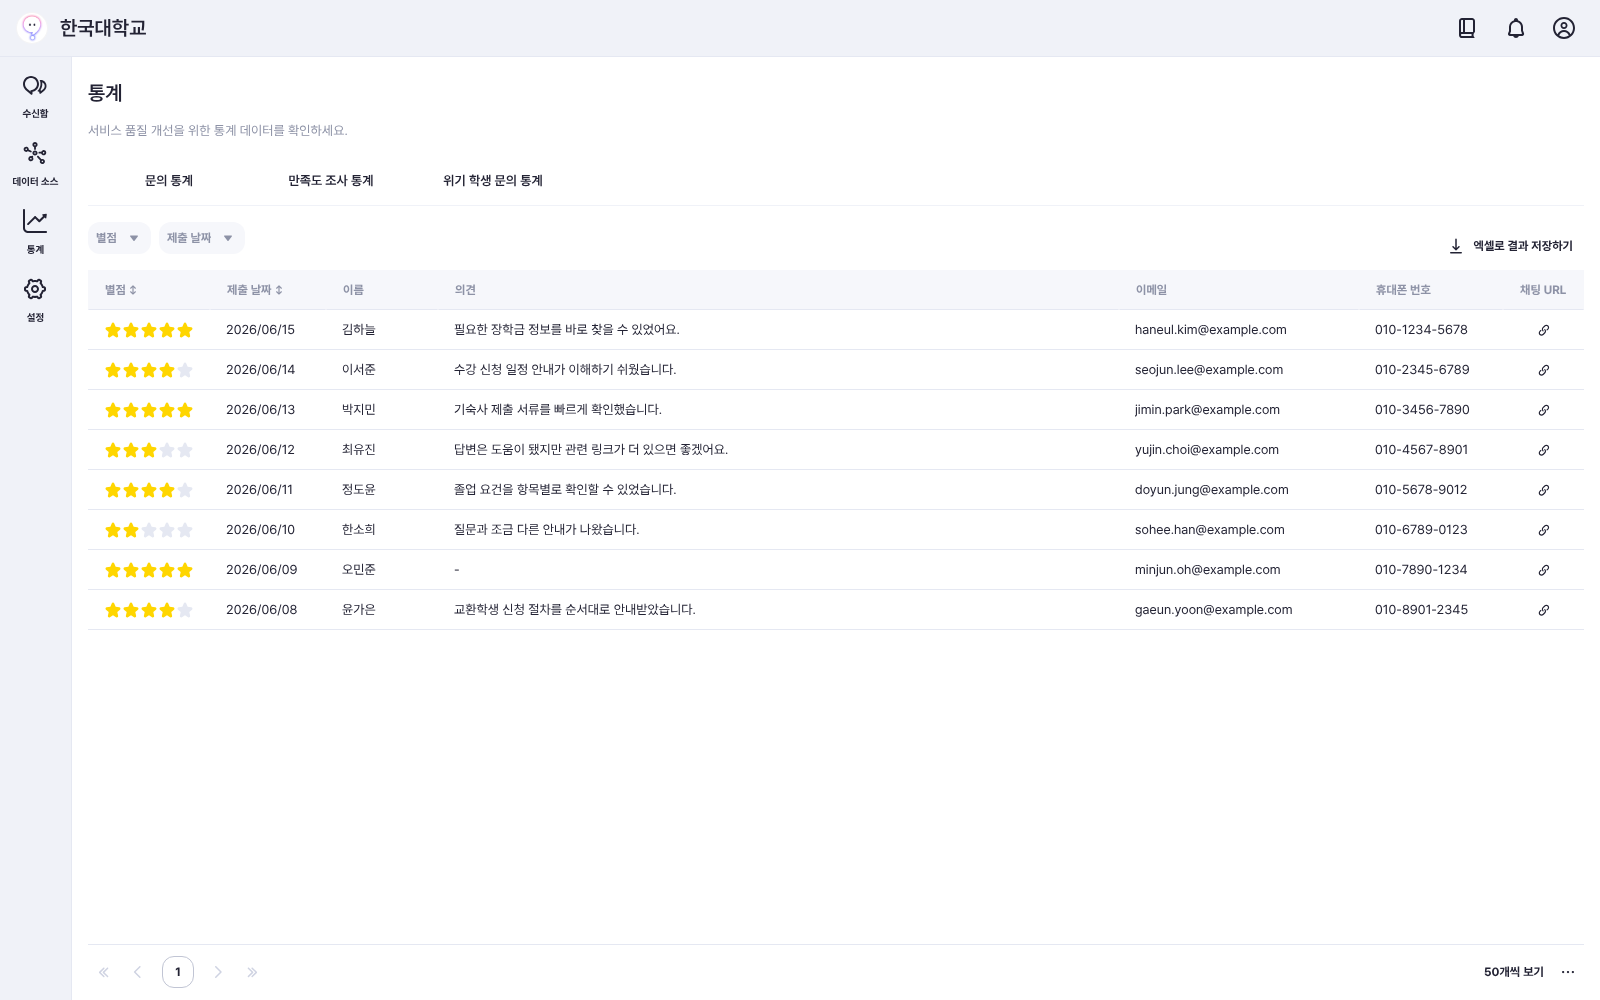Select page number 1 button
Screen dimensions: 1600x1000
(x=178, y=972)
